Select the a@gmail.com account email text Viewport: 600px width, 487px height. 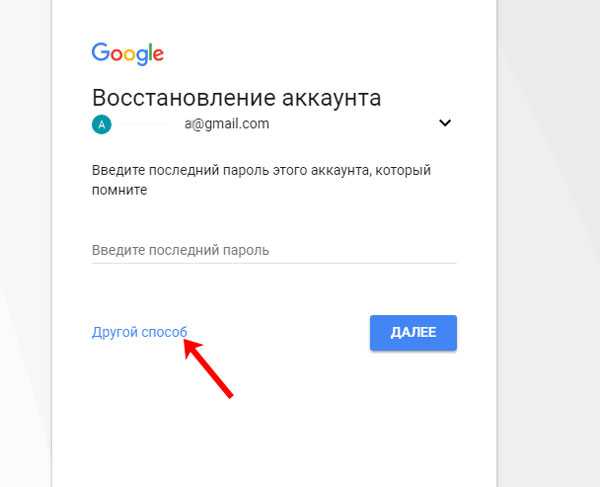point(227,124)
